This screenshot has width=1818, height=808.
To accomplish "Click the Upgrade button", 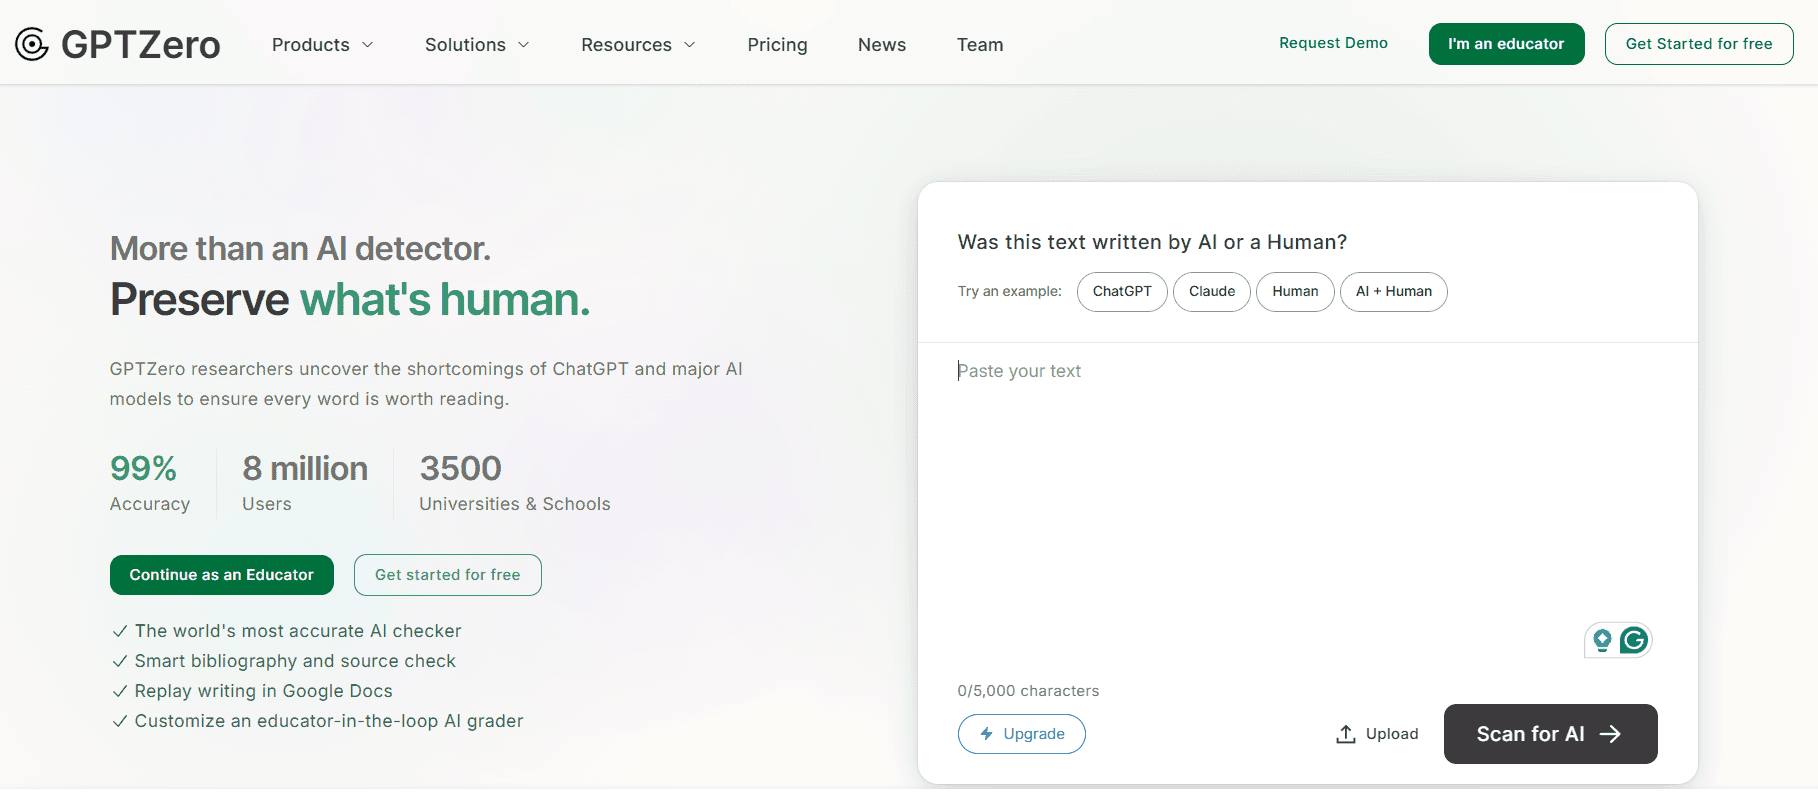I will [x=1022, y=734].
